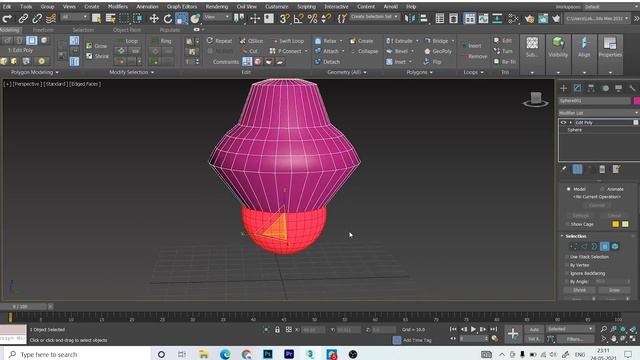Select the Model radio button
This screenshot has width=640, height=360.
tap(568, 189)
